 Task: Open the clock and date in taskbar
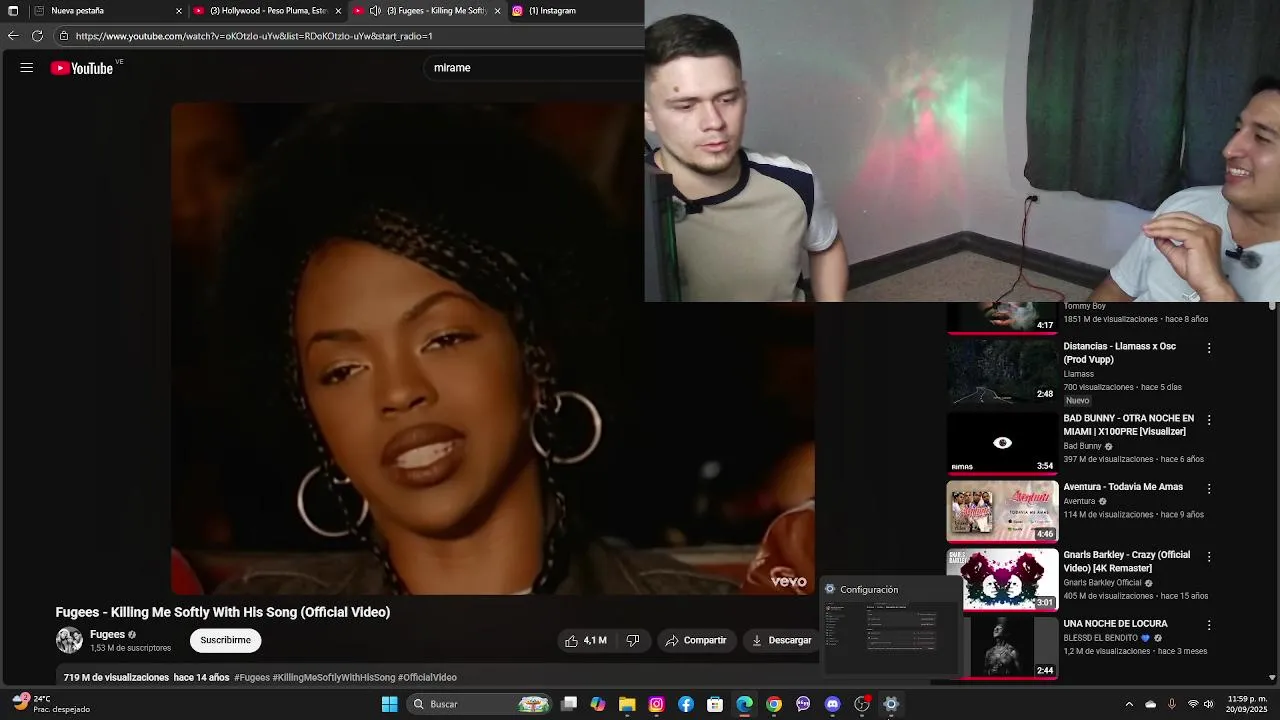click(1247, 704)
